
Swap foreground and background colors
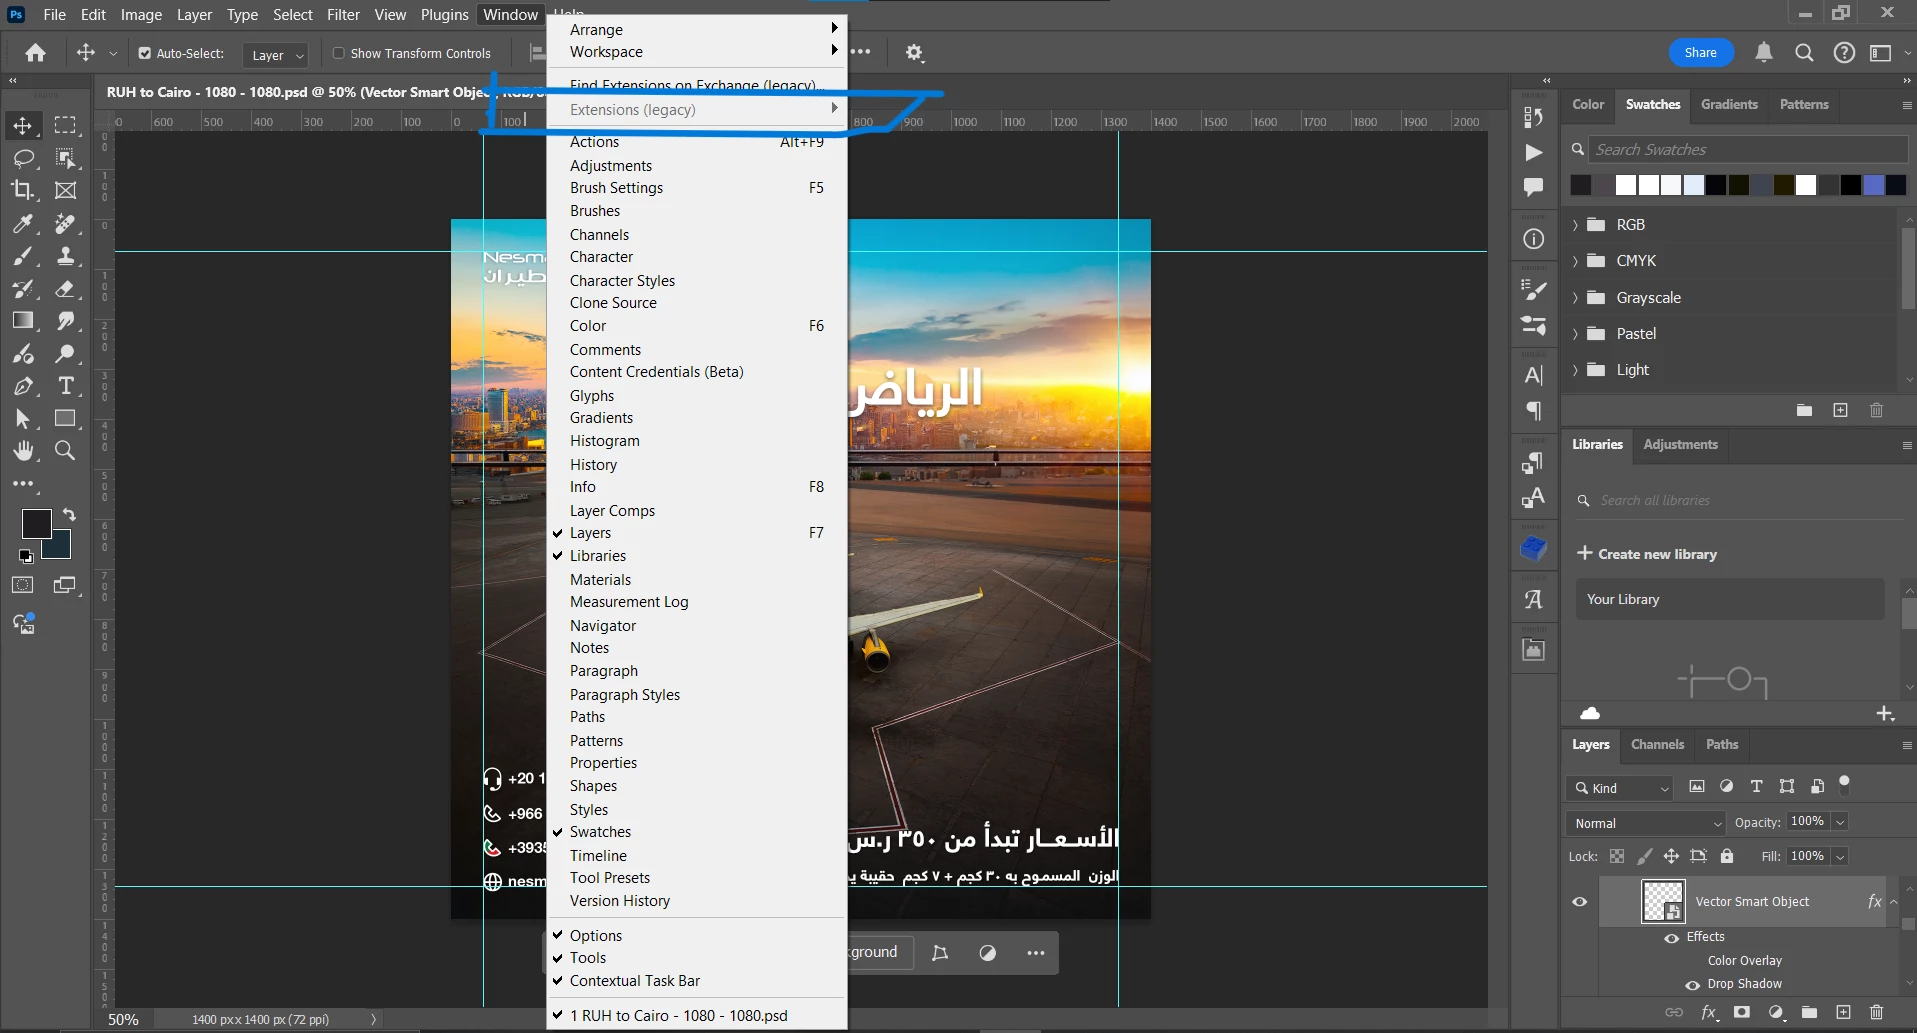[x=69, y=515]
